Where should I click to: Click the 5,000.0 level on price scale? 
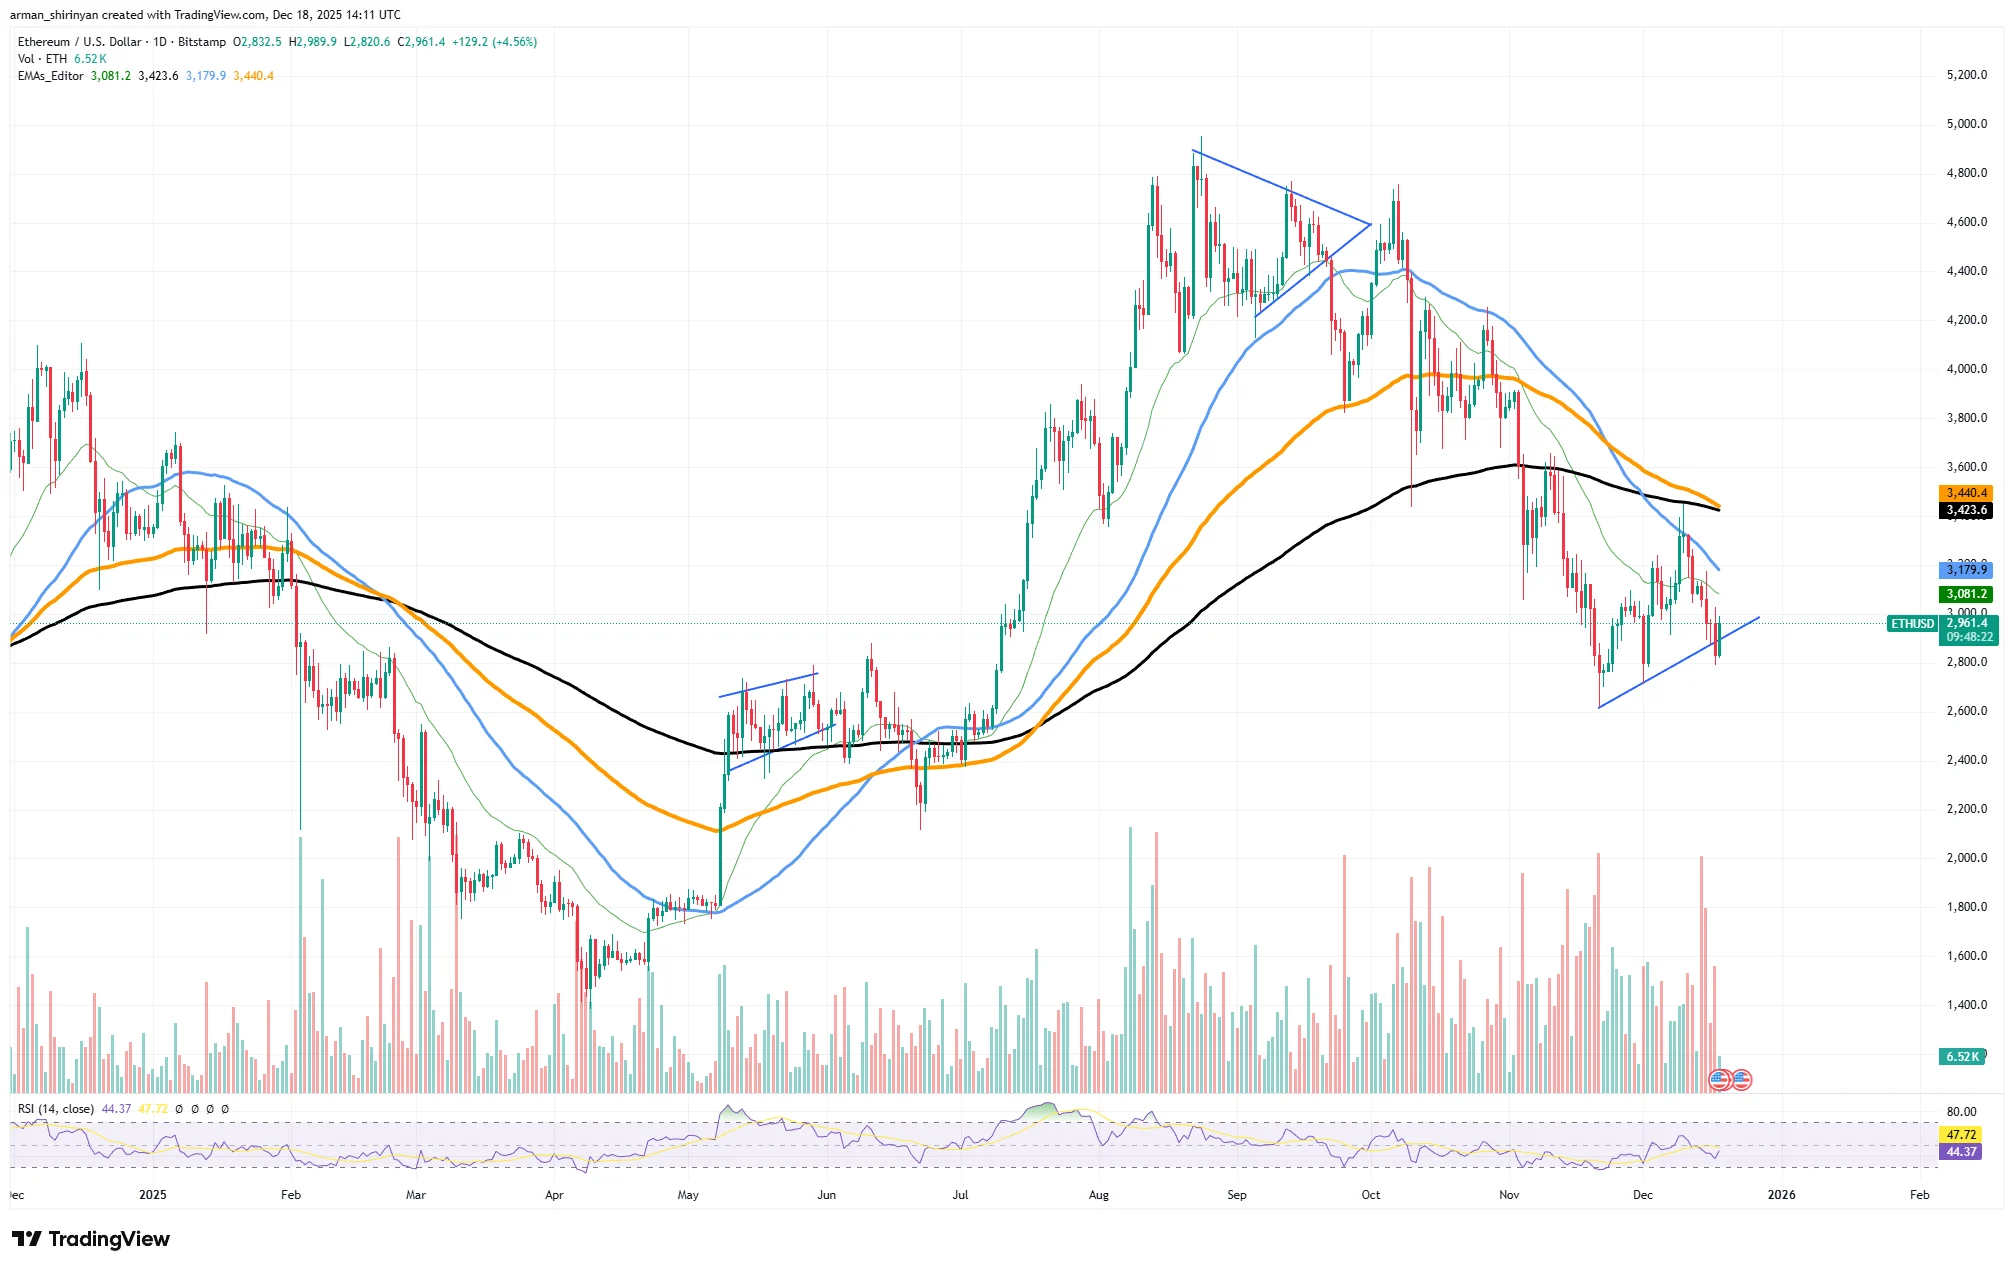click(1966, 124)
